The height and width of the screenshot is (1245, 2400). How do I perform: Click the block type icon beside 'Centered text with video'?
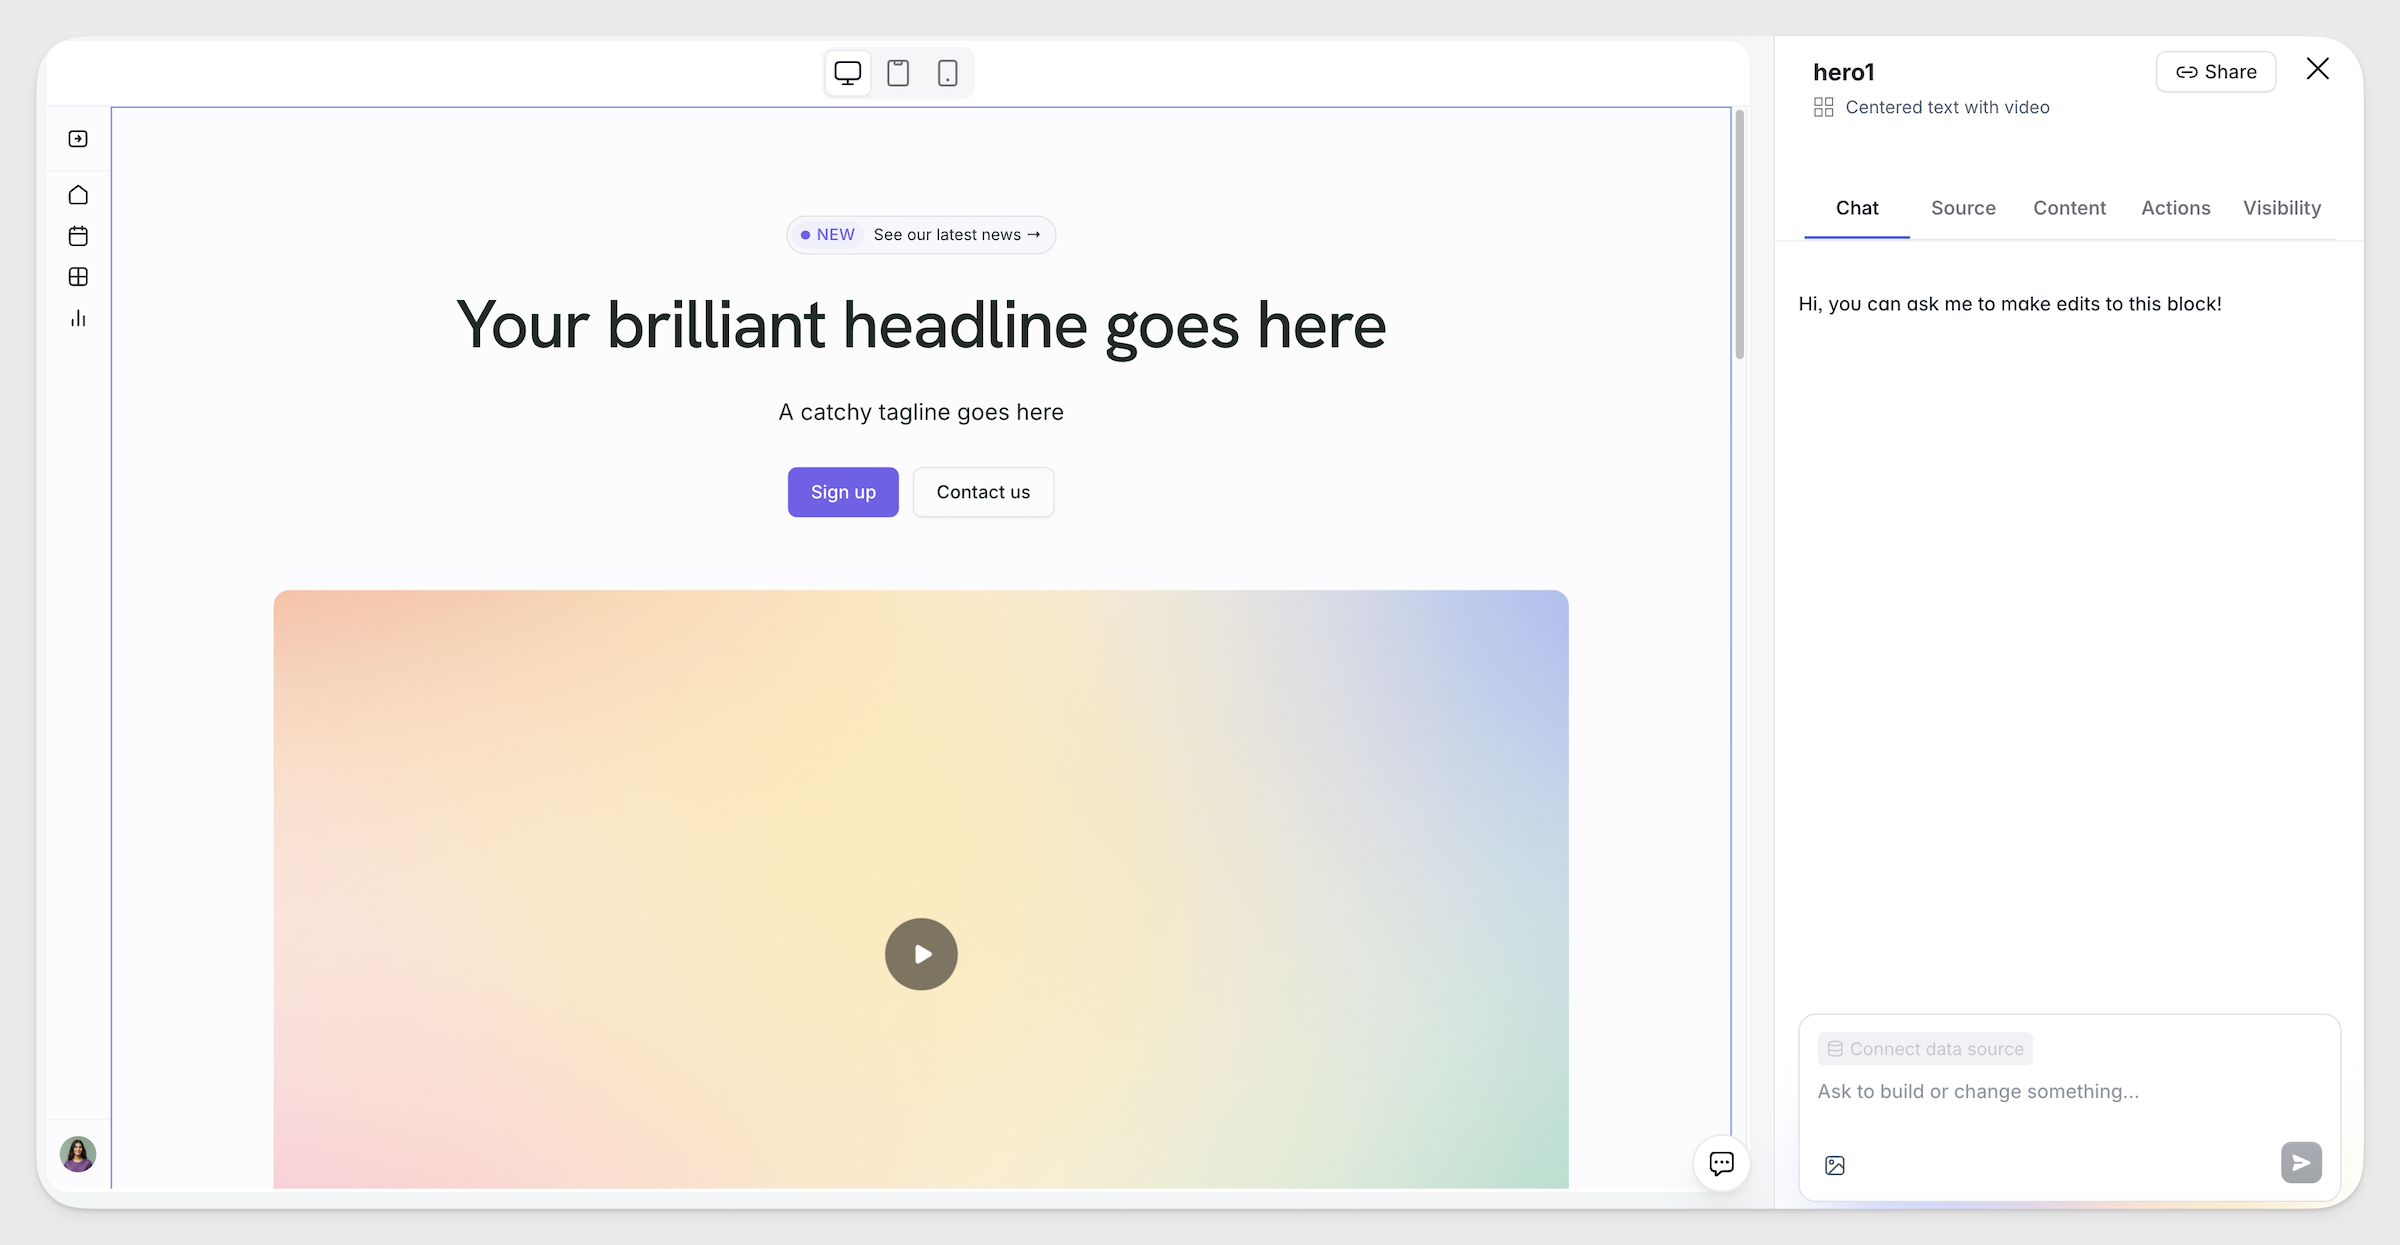pyautogui.click(x=1824, y=107)
